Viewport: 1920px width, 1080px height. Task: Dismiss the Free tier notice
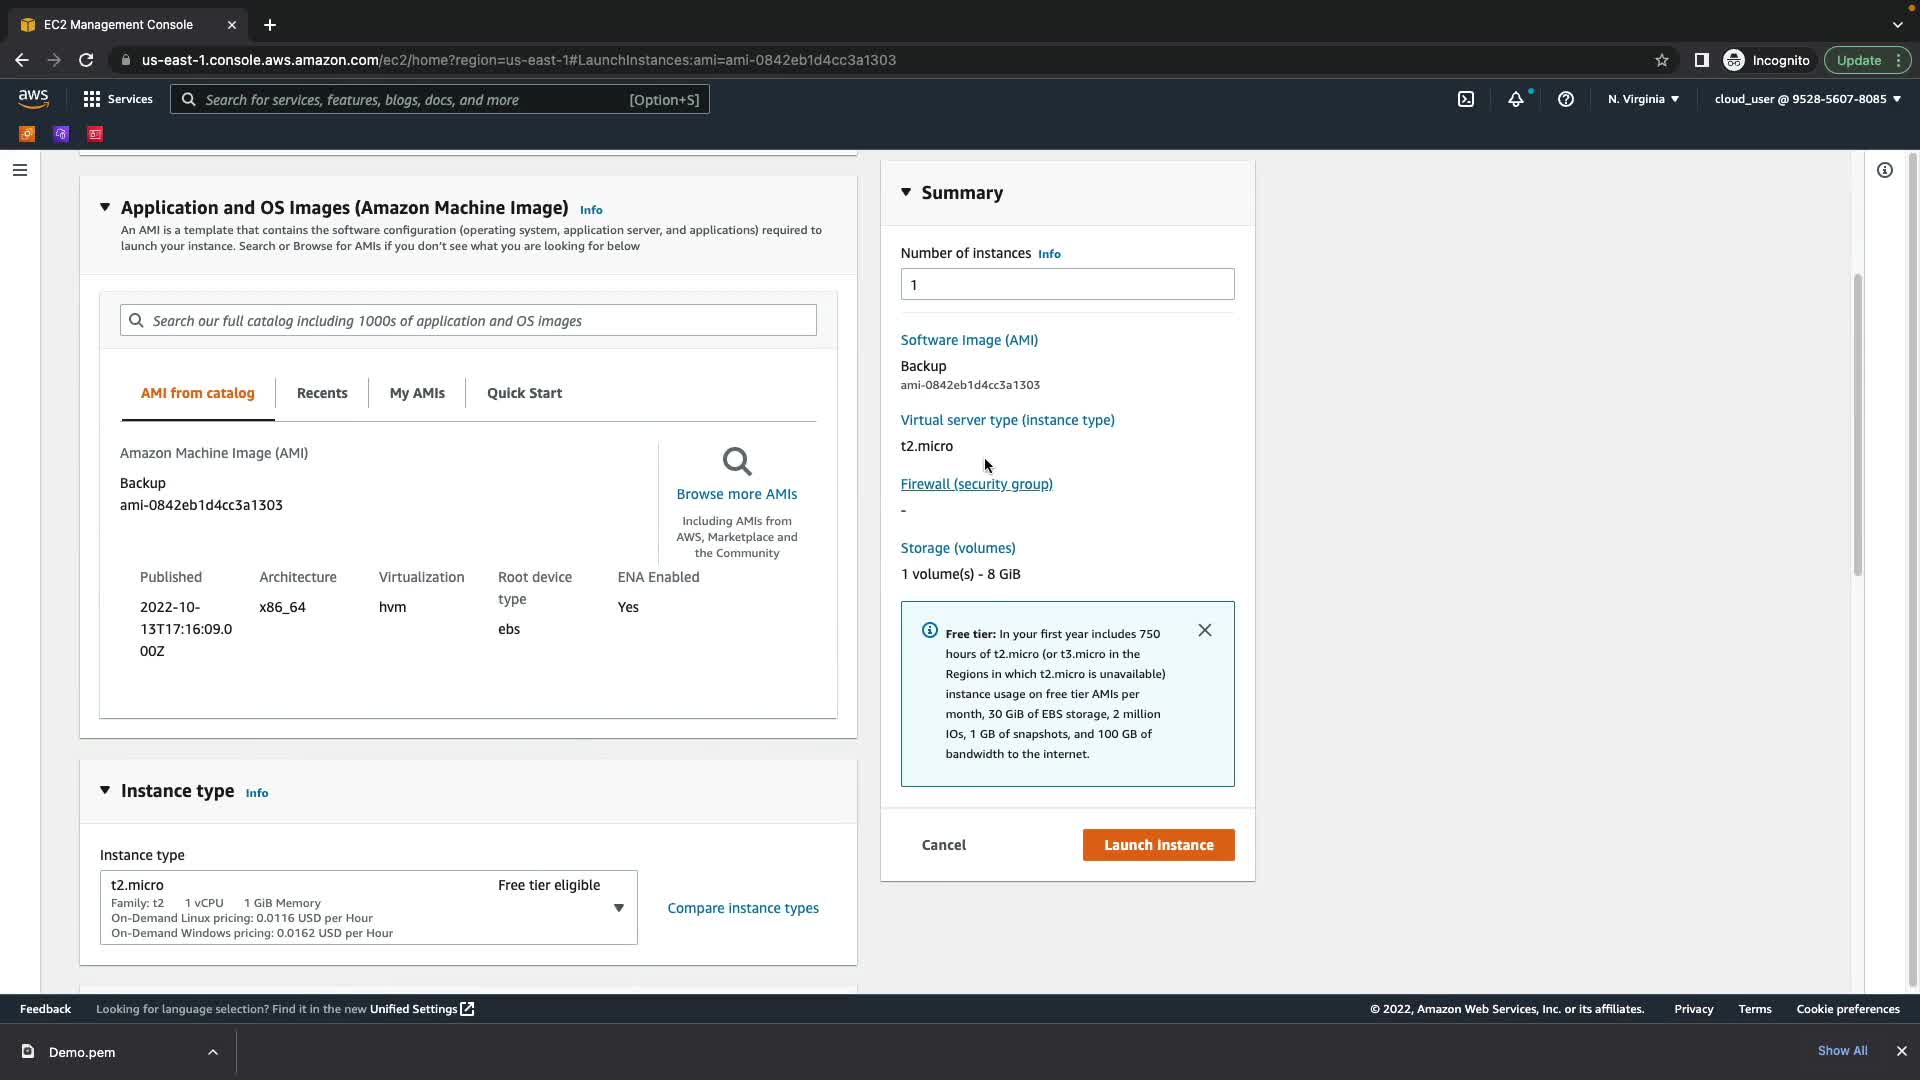[x=1204, y=630]
